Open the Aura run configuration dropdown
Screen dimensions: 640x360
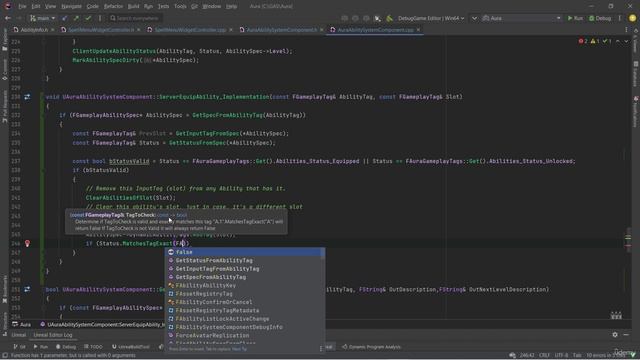pyautogui.click(x=521, y=18)
